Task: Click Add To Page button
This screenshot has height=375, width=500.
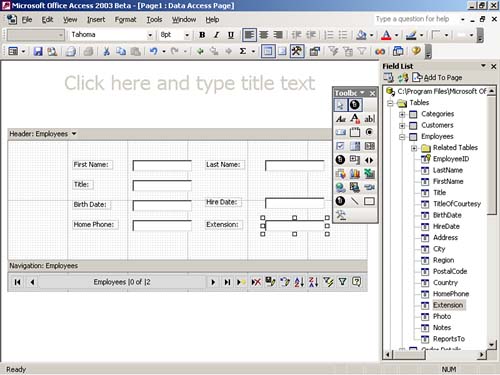Action: [437, 78]
